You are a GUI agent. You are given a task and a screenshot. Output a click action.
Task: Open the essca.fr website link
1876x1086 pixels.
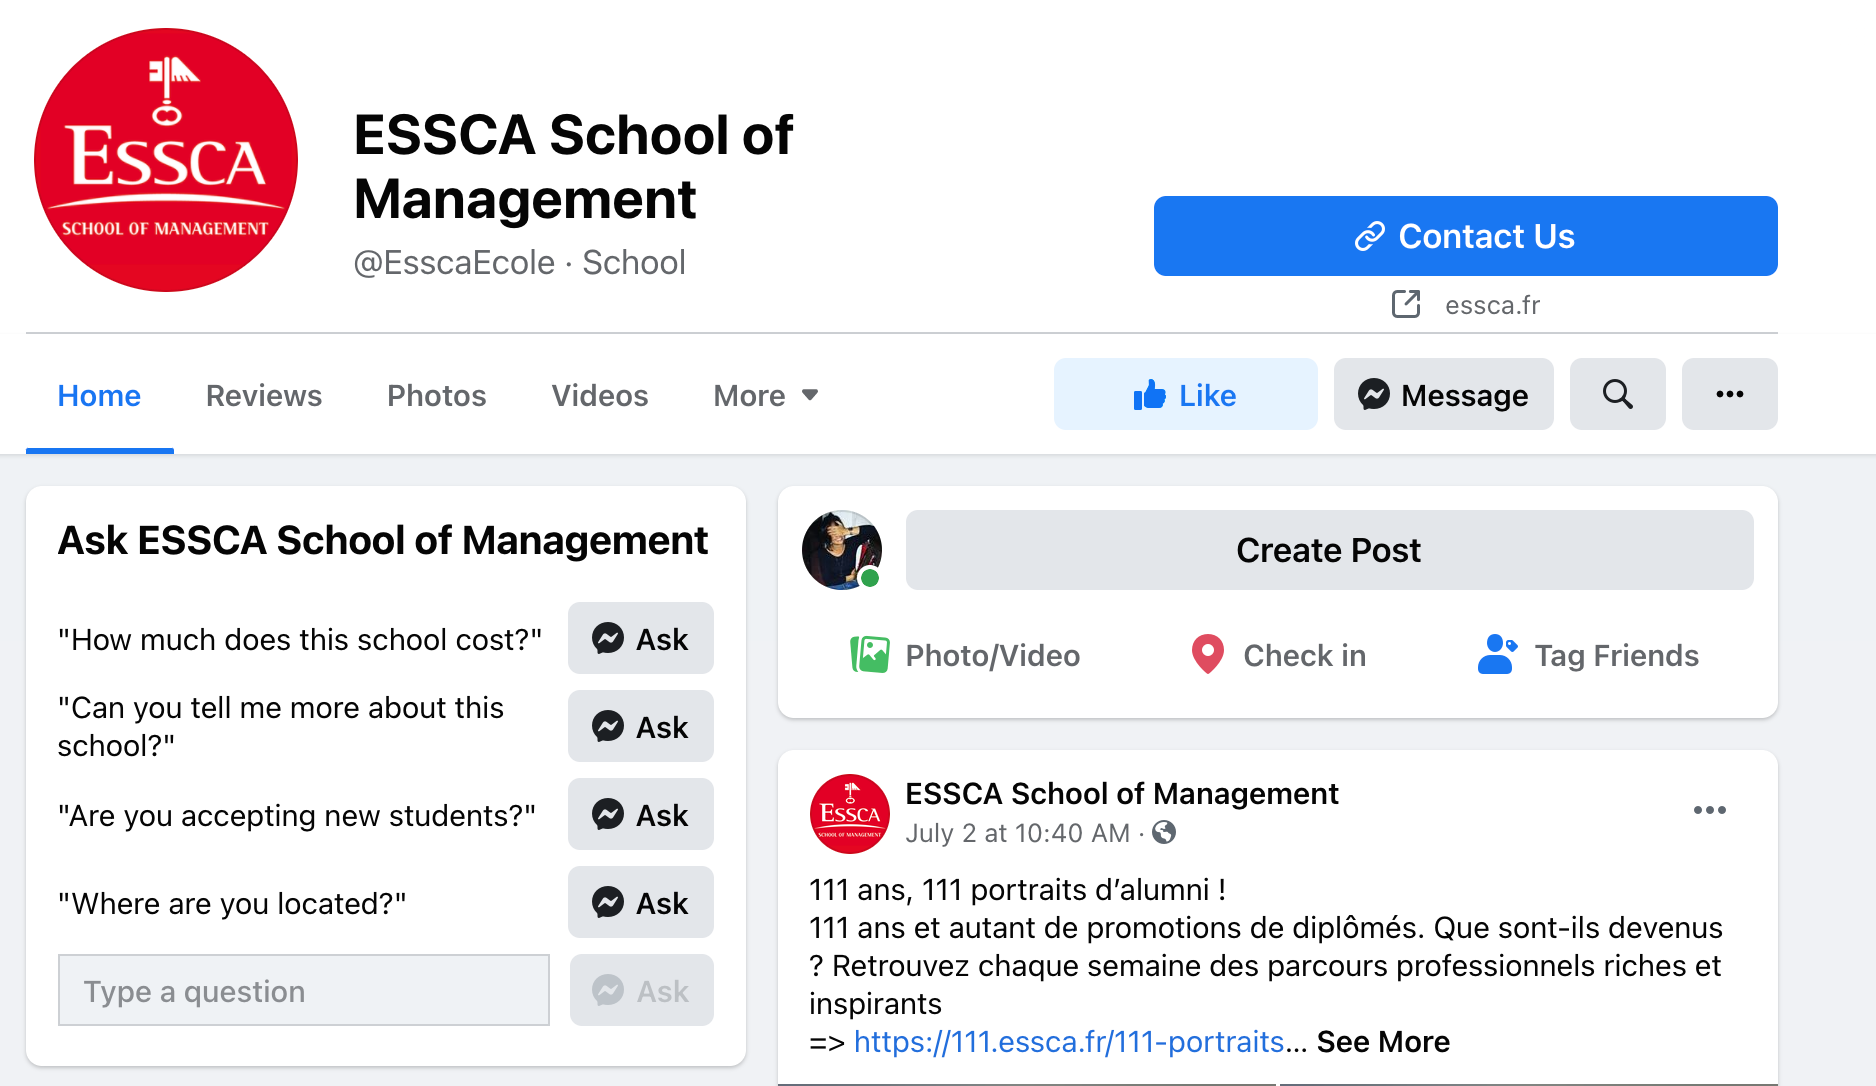pyautogui.click(x=1492, y=305)
